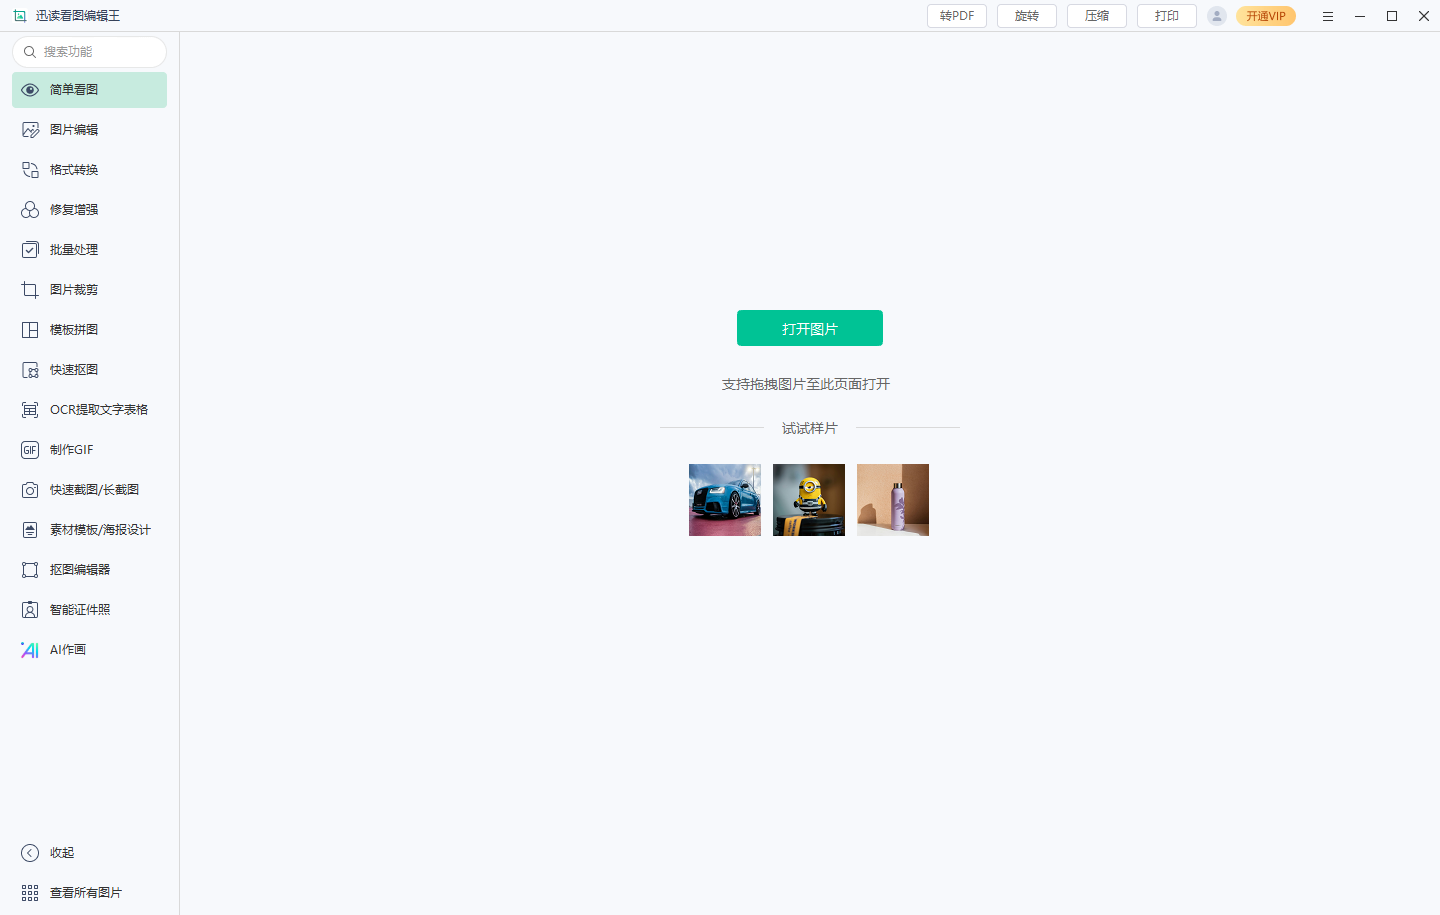The width and height of the screenshot is (1440, 915).
Task: Launch the AI作画 icon
Action: [30, 650]
